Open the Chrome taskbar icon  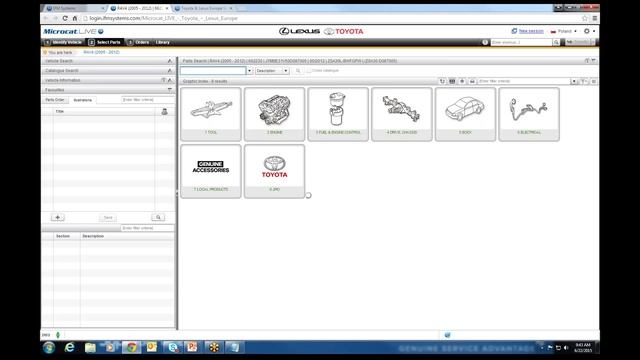click(x=131, y=347)
